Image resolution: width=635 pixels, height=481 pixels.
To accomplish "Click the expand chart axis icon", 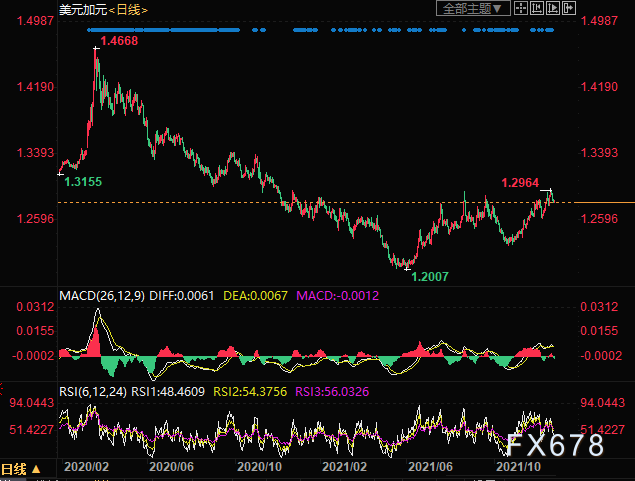I will pyautogui.click(x=553, y=9).
